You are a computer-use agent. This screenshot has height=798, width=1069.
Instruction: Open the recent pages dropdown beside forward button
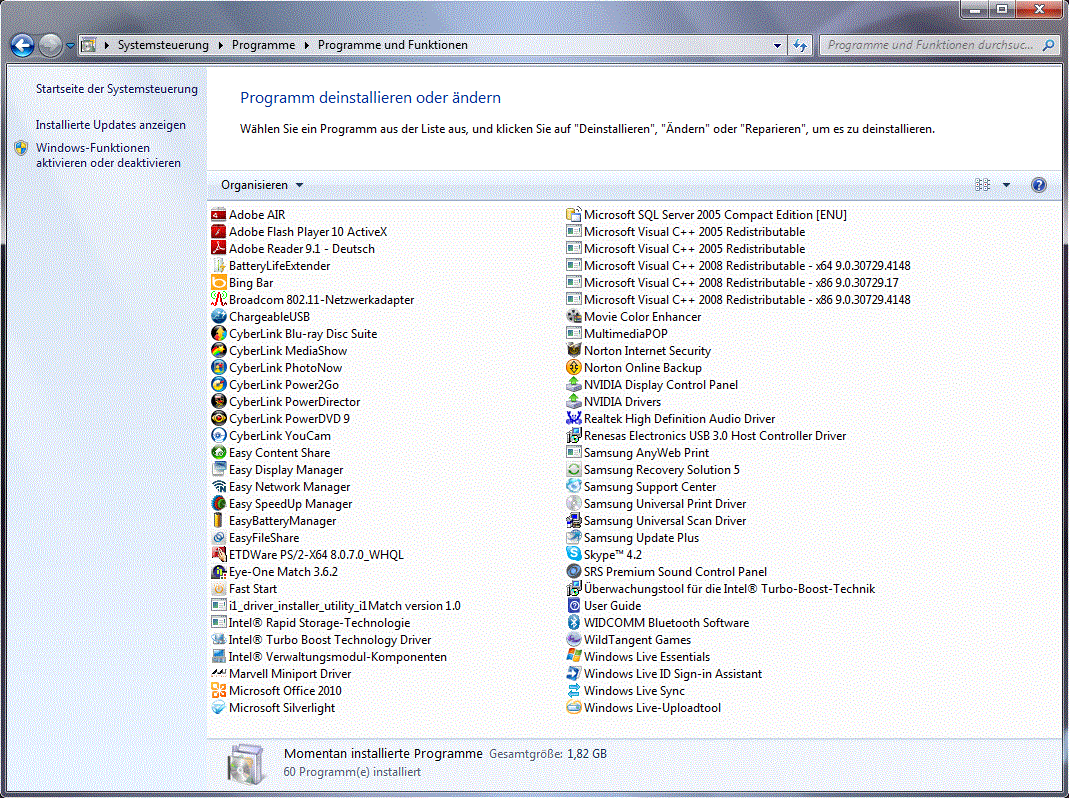pos(70,46)
